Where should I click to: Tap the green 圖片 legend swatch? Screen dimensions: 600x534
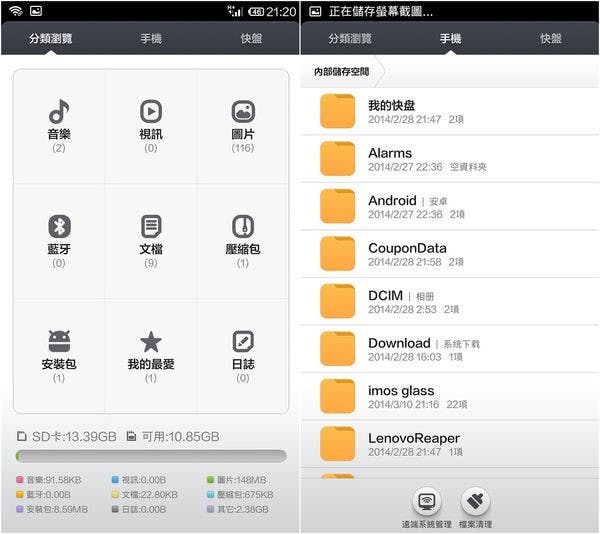(210, 480)
